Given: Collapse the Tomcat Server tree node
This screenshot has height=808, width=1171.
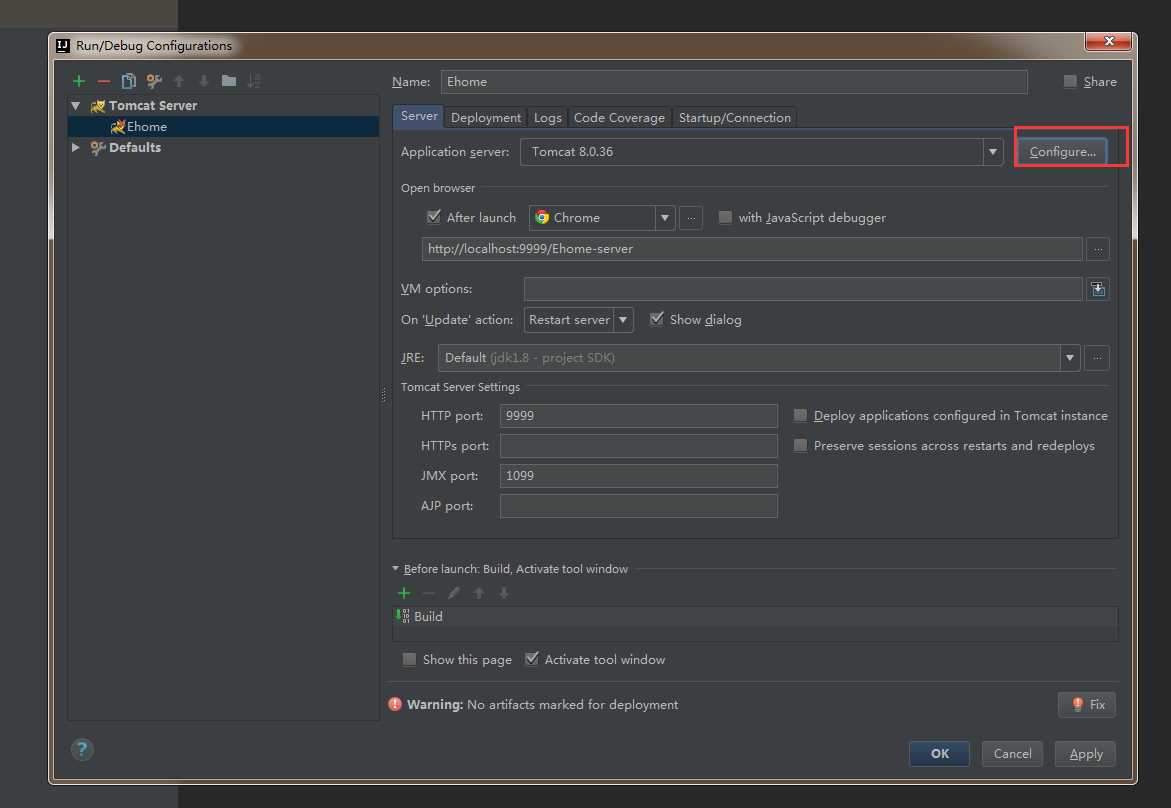Looking at the screenshot, I should [75, 106].
